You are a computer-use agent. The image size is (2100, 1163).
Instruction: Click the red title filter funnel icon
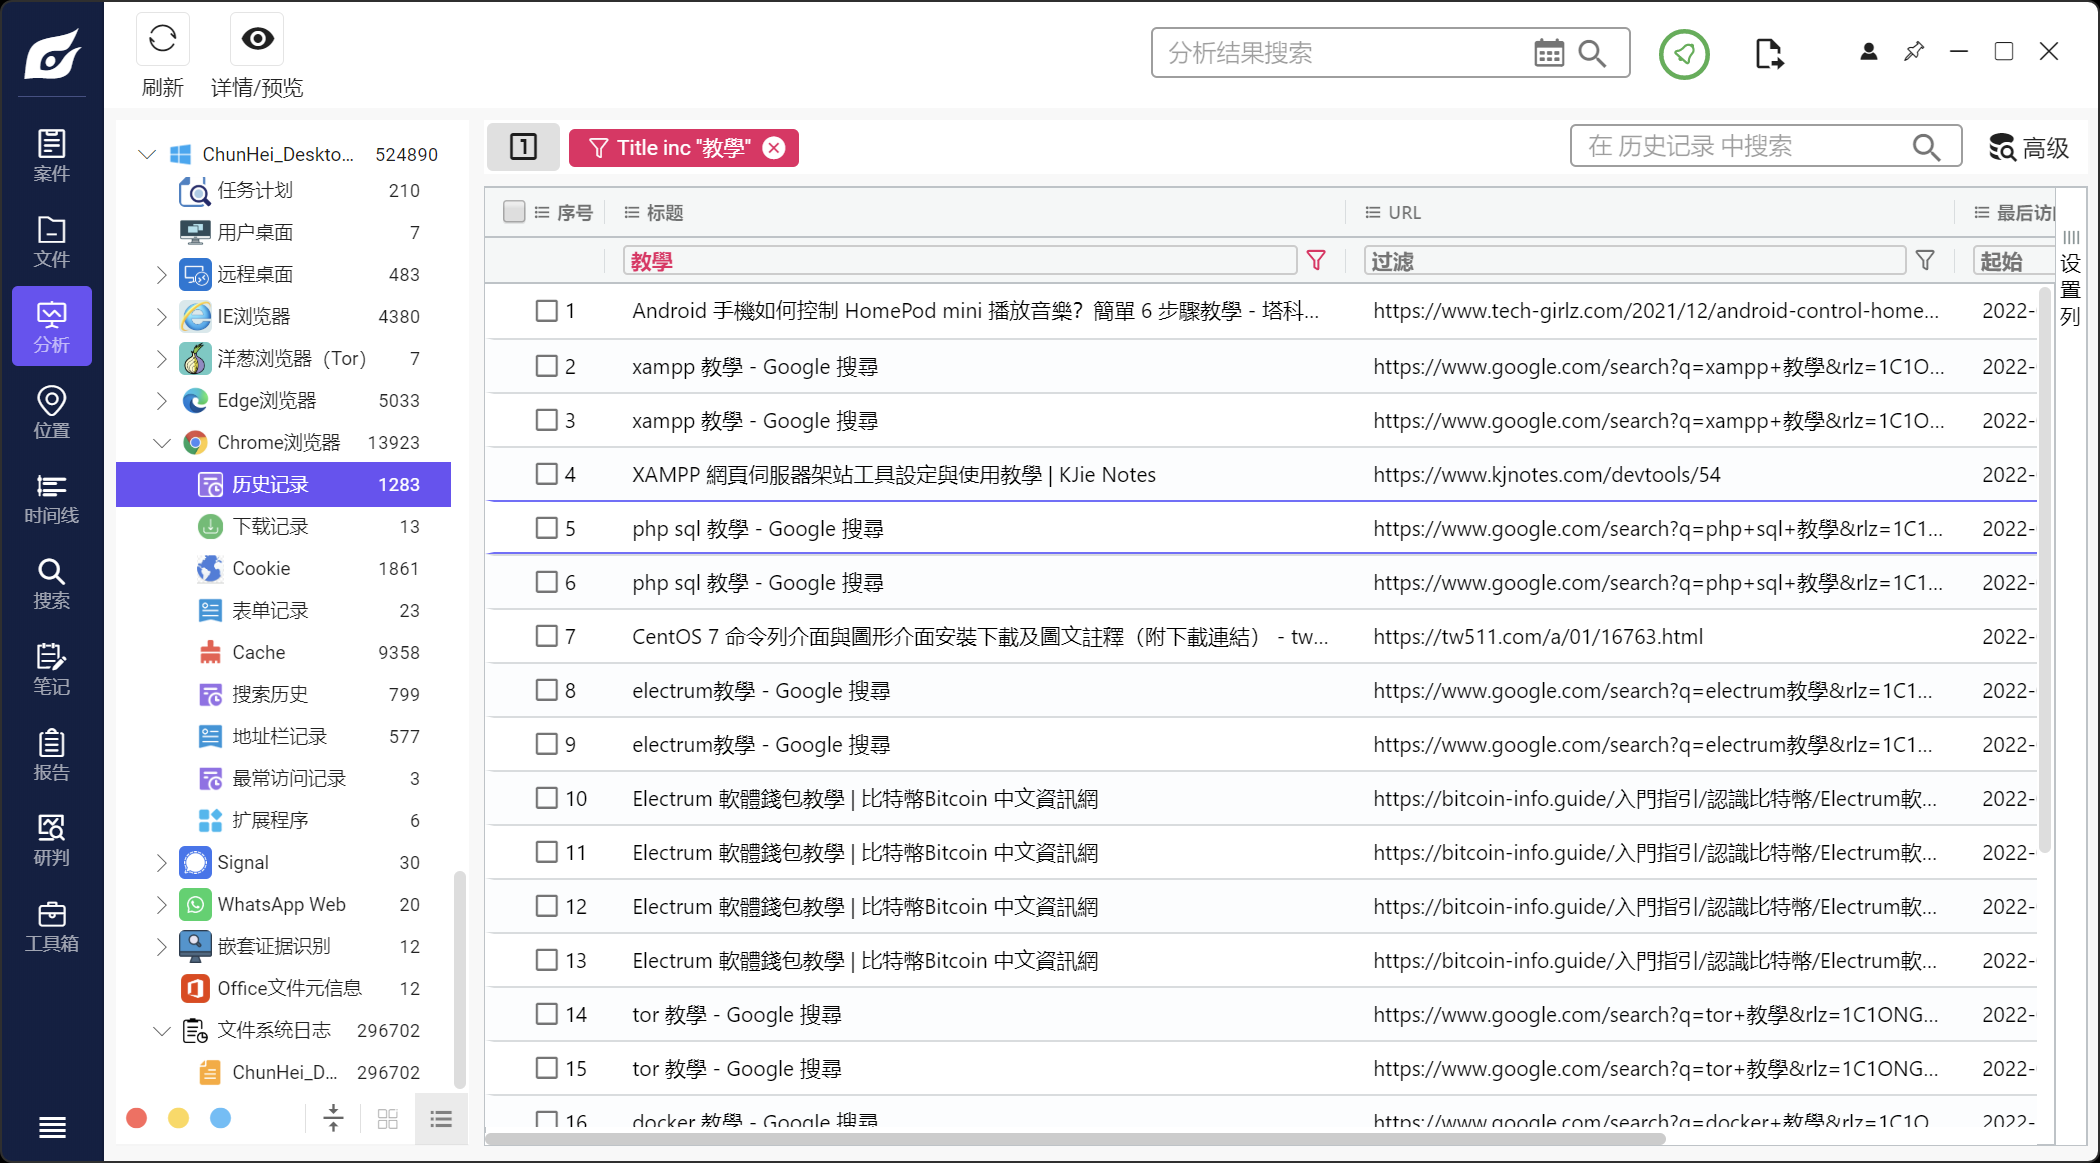[1316, 261]
